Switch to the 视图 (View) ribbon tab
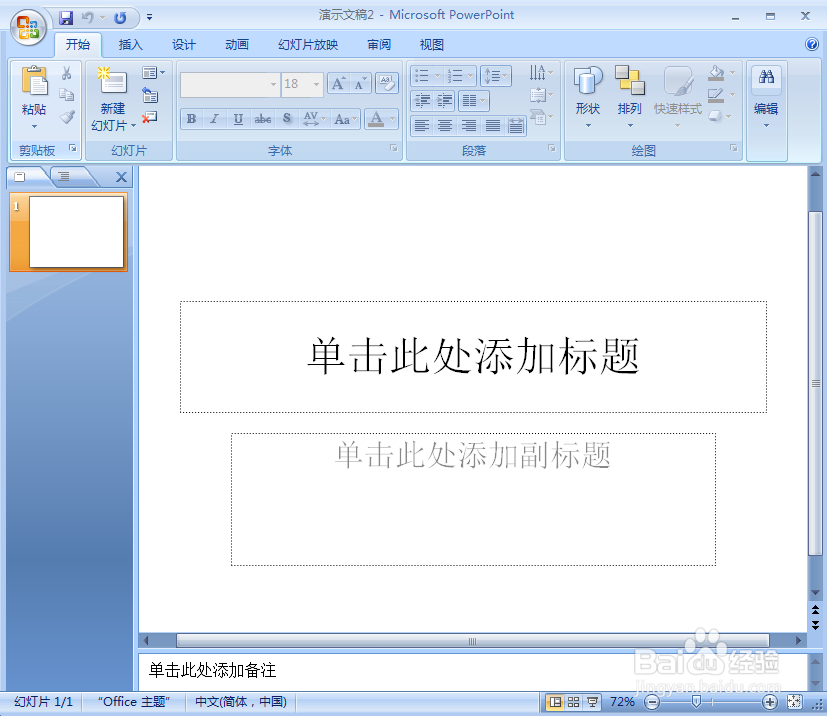Screen dimensions: 827x716 [431, 45]
